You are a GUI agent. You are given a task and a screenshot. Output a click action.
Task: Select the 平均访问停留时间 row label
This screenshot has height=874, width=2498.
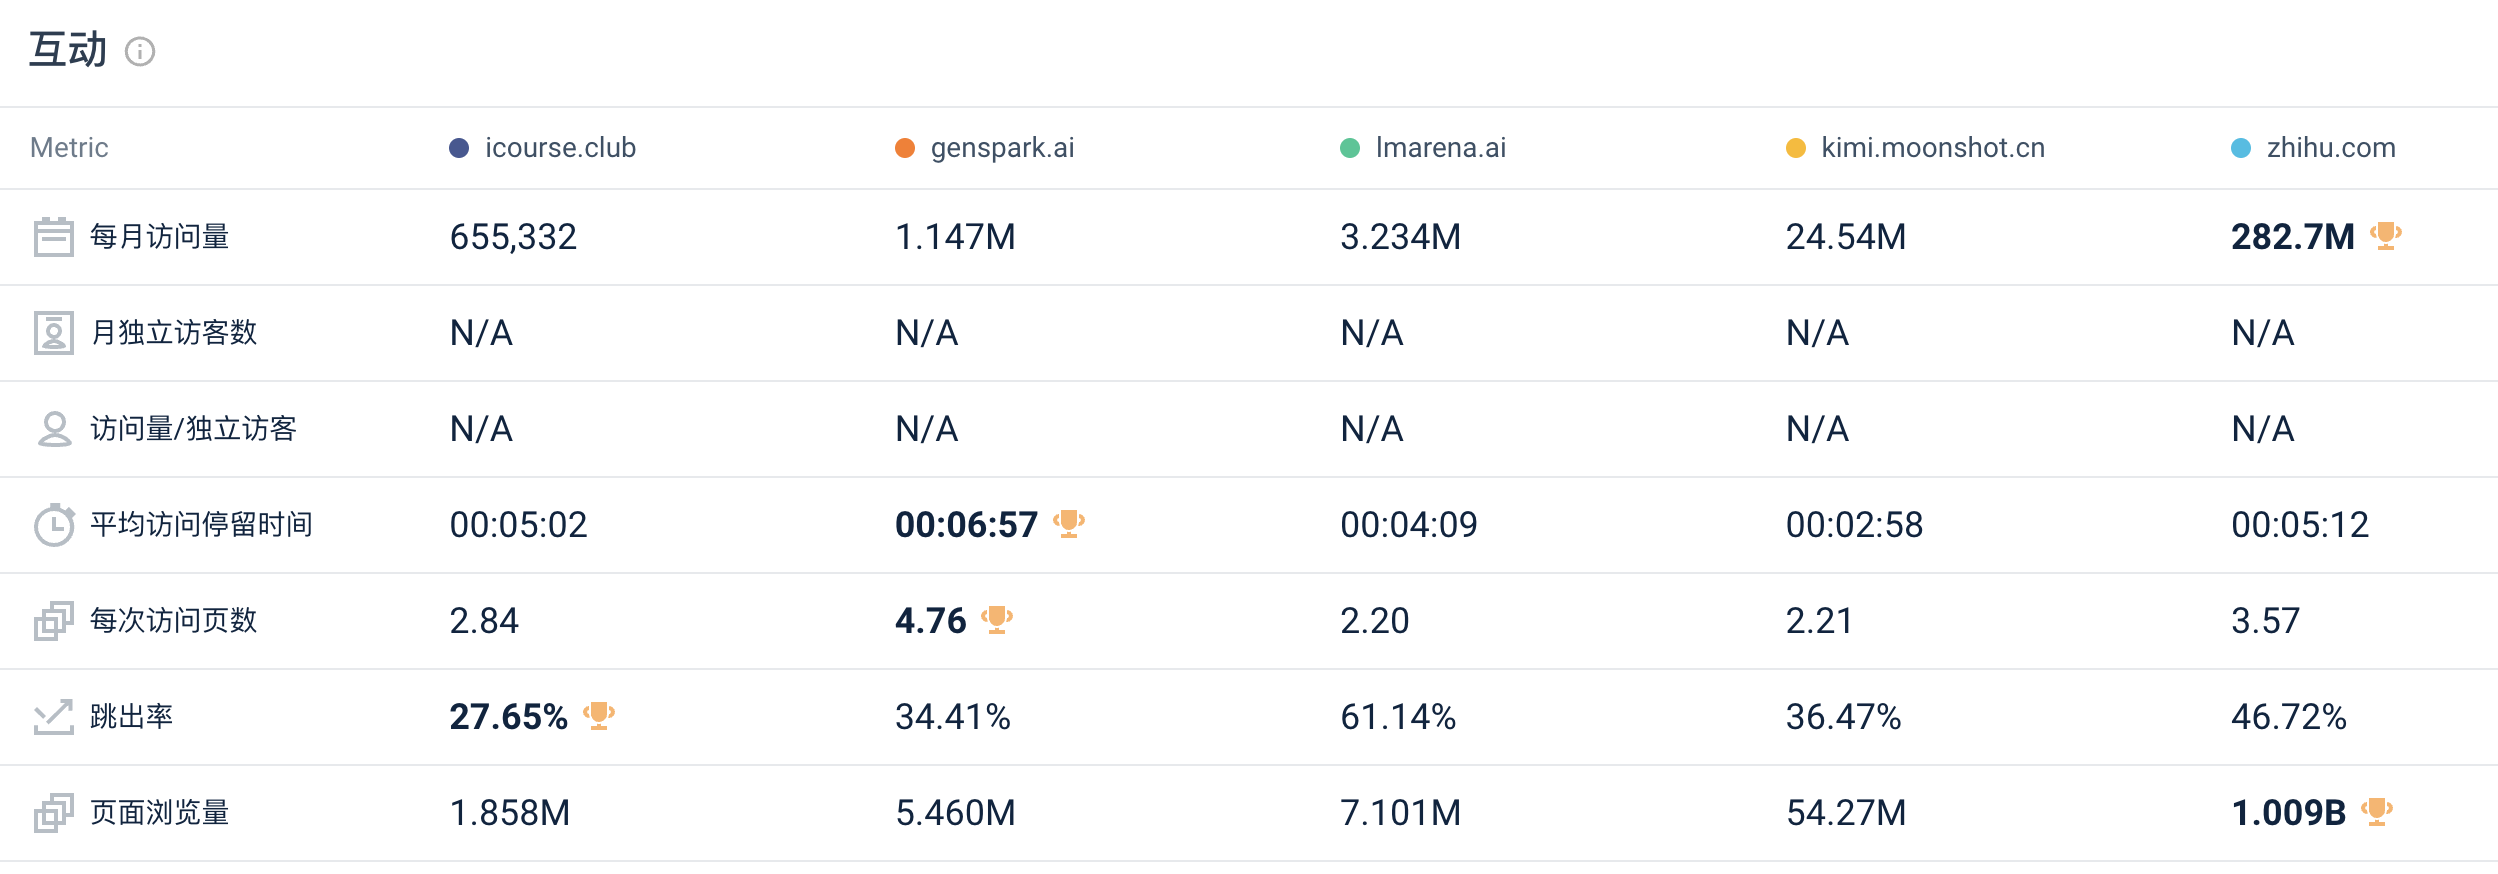202,525
